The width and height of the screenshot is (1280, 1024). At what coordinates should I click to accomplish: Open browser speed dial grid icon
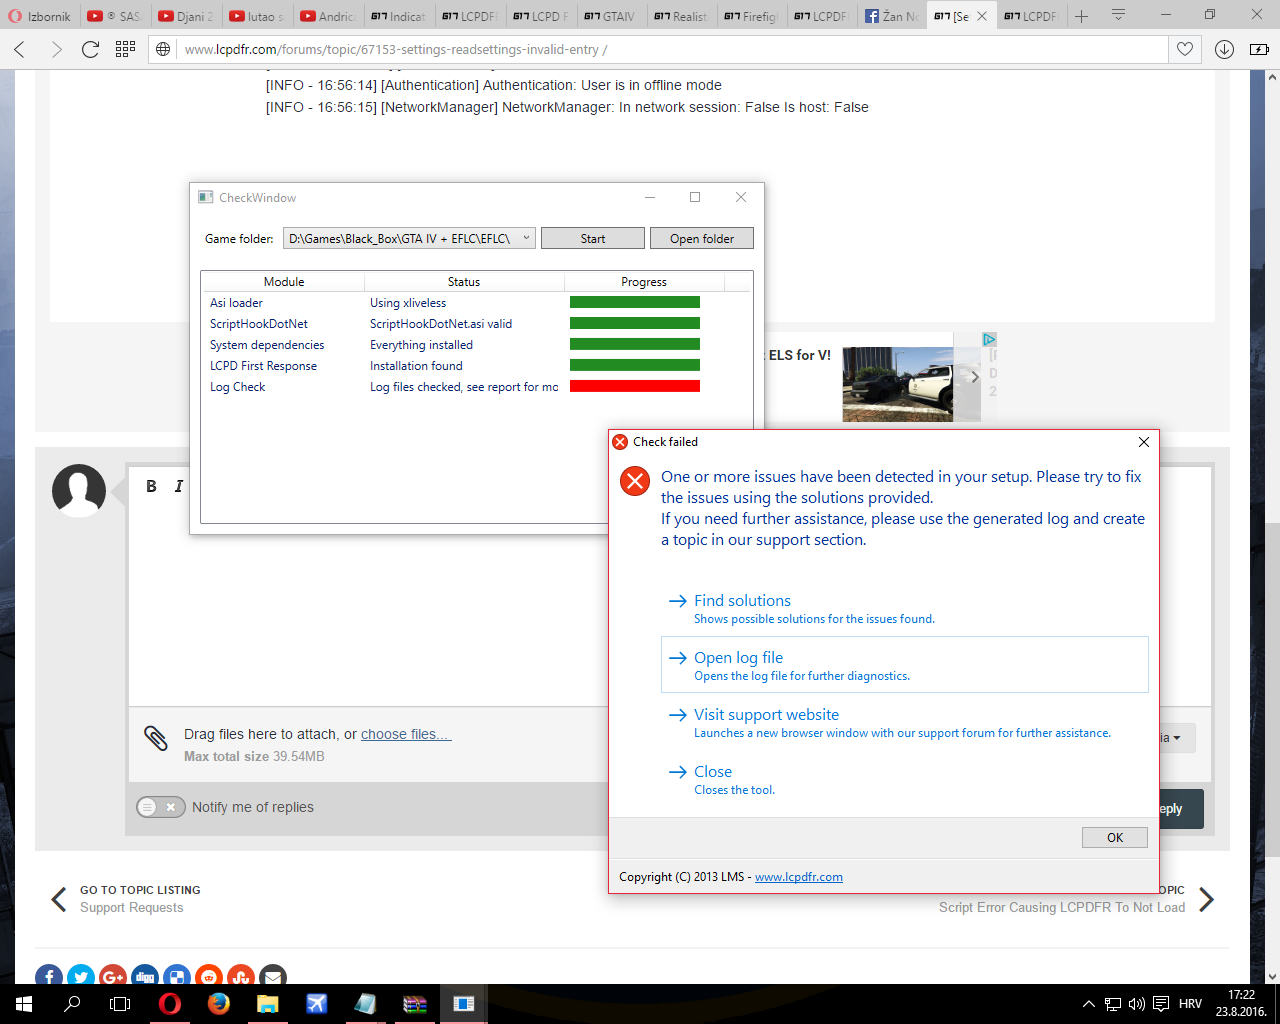[125, 49]
